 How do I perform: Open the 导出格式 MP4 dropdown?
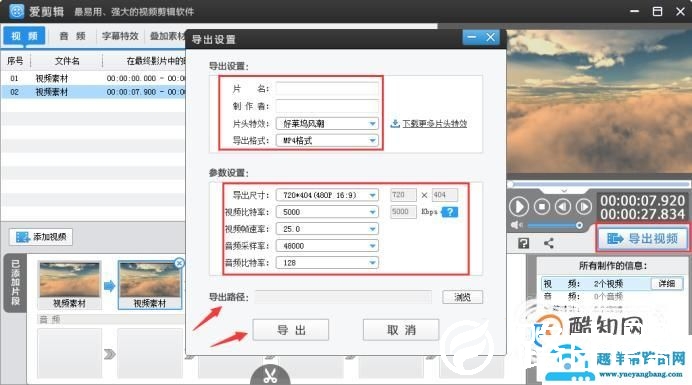[327, 141]
